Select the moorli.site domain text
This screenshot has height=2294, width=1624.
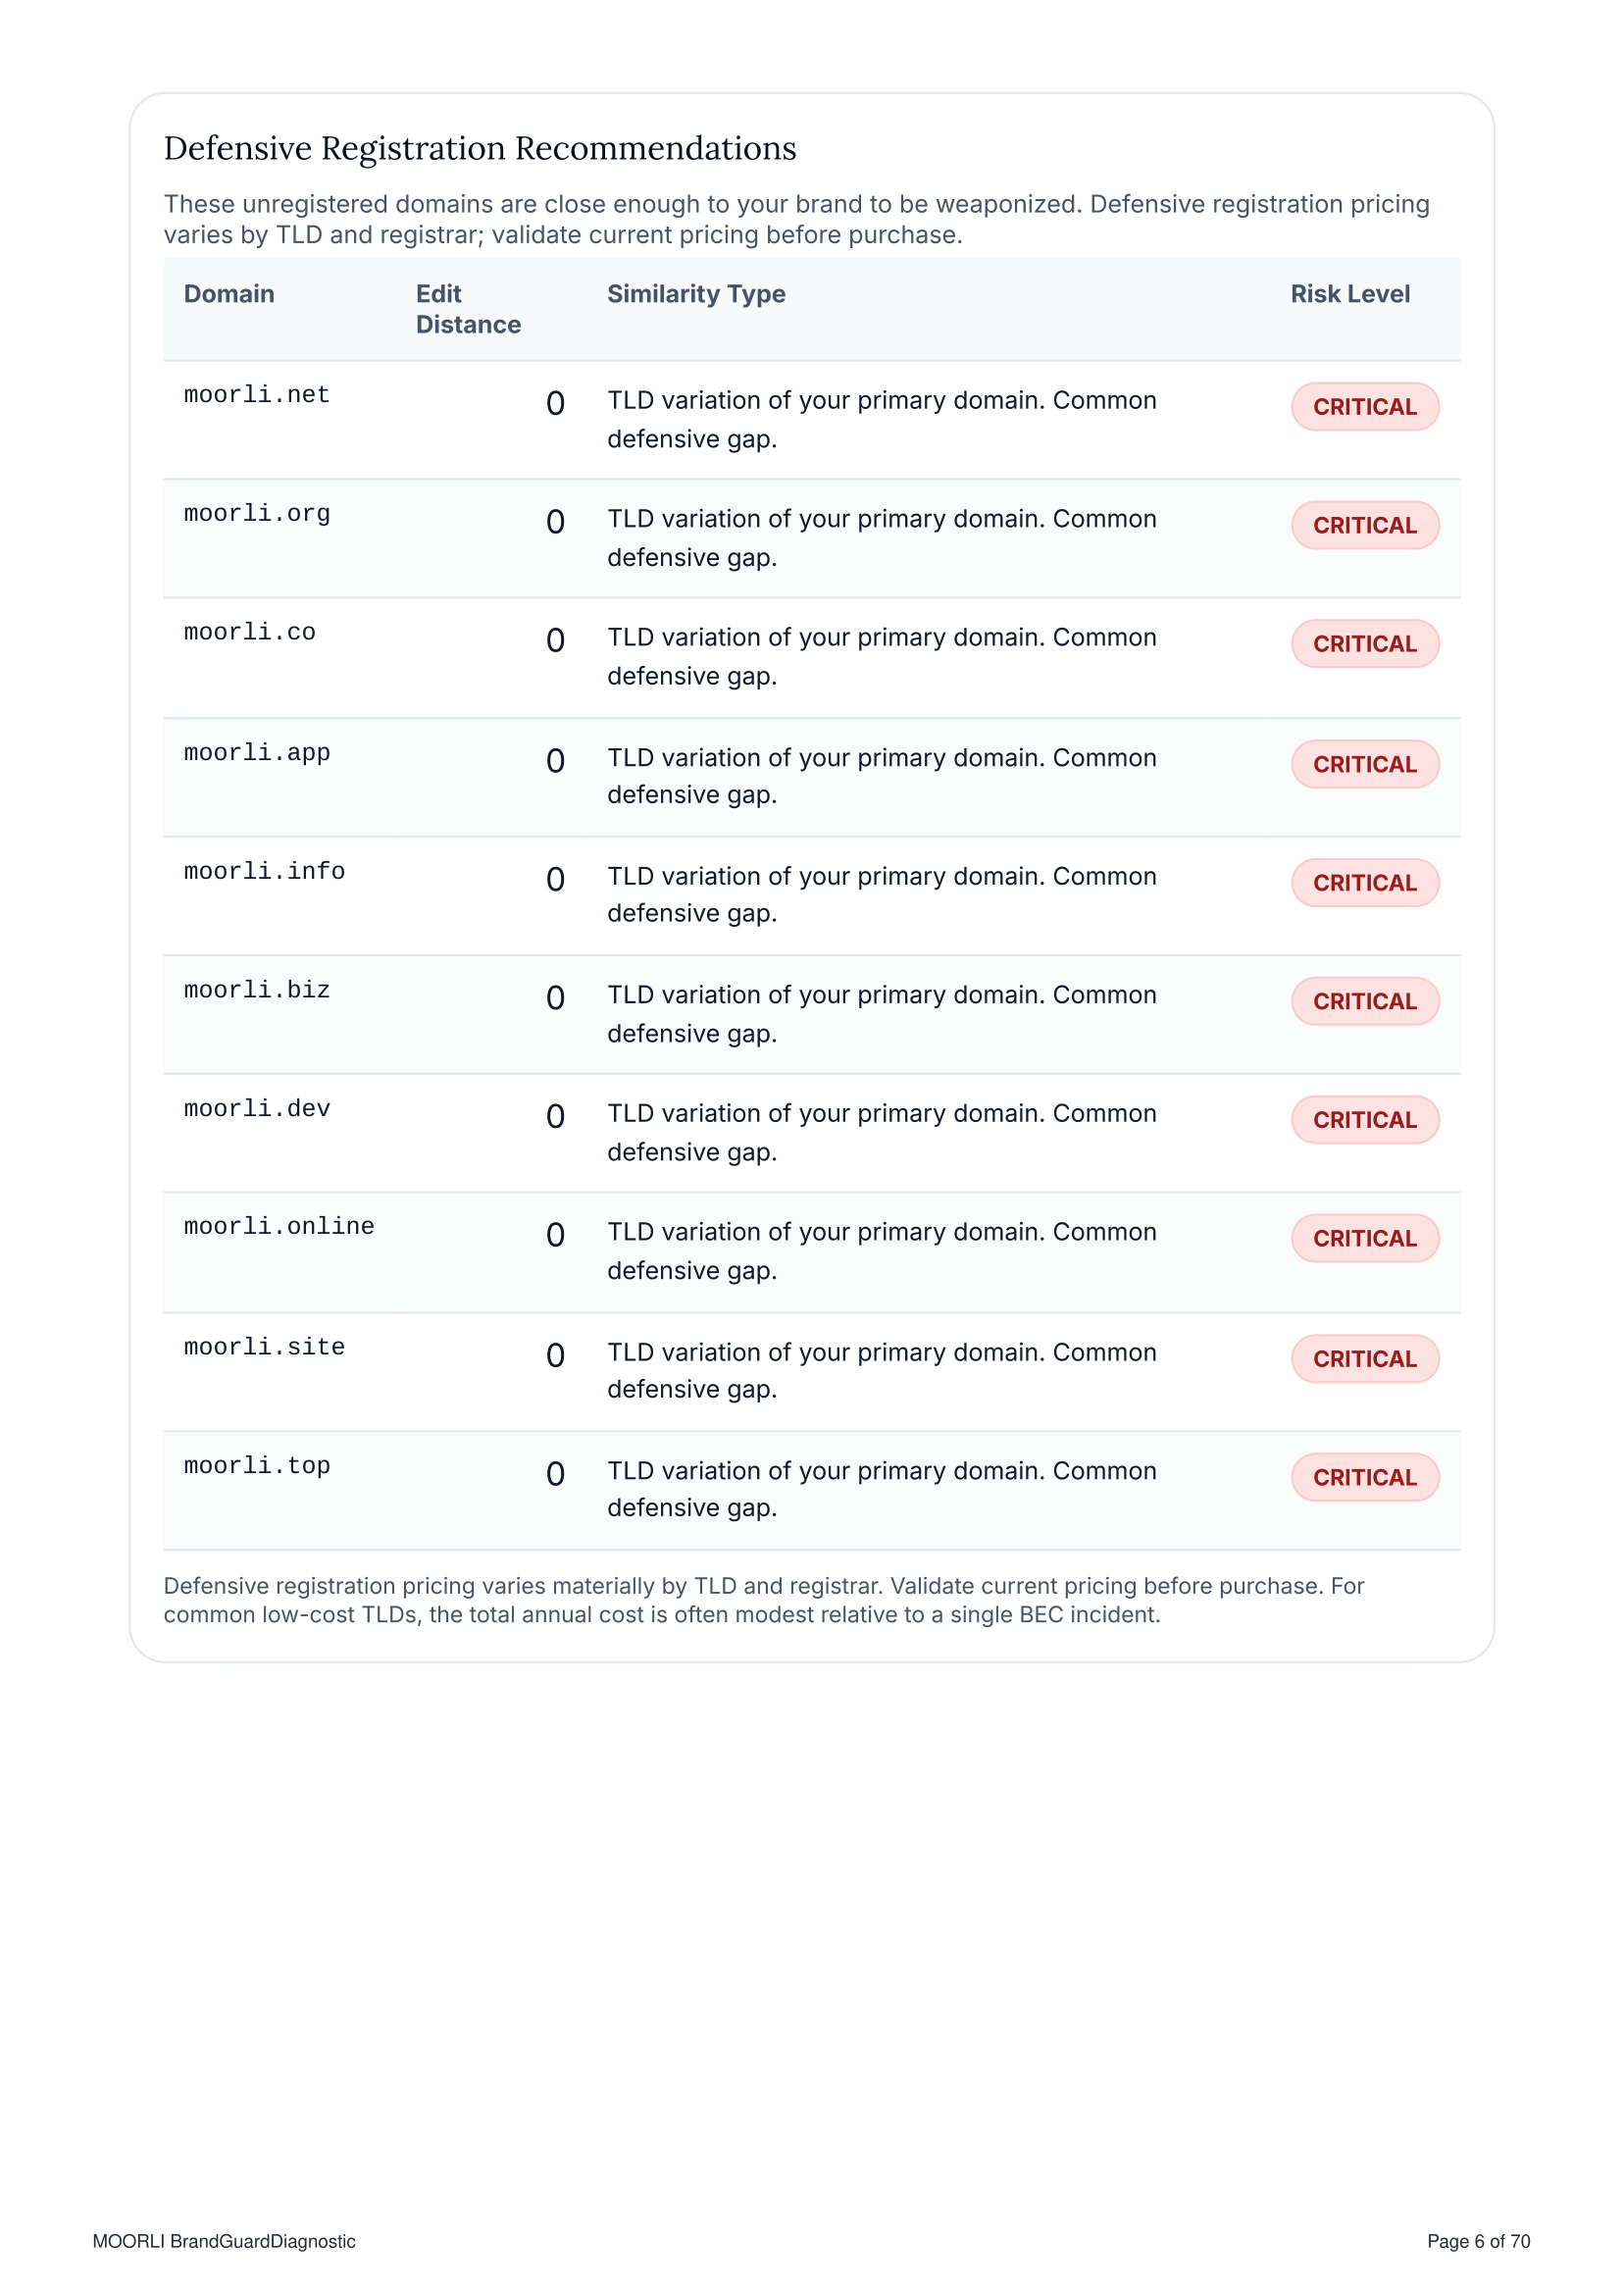point(264,1348)
